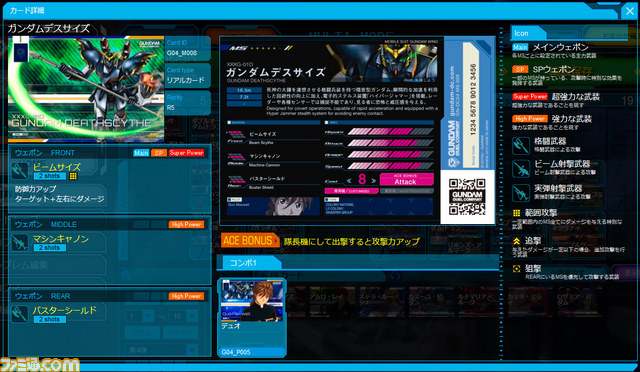Click the Super Power tag on FRONT weapon

186,153
